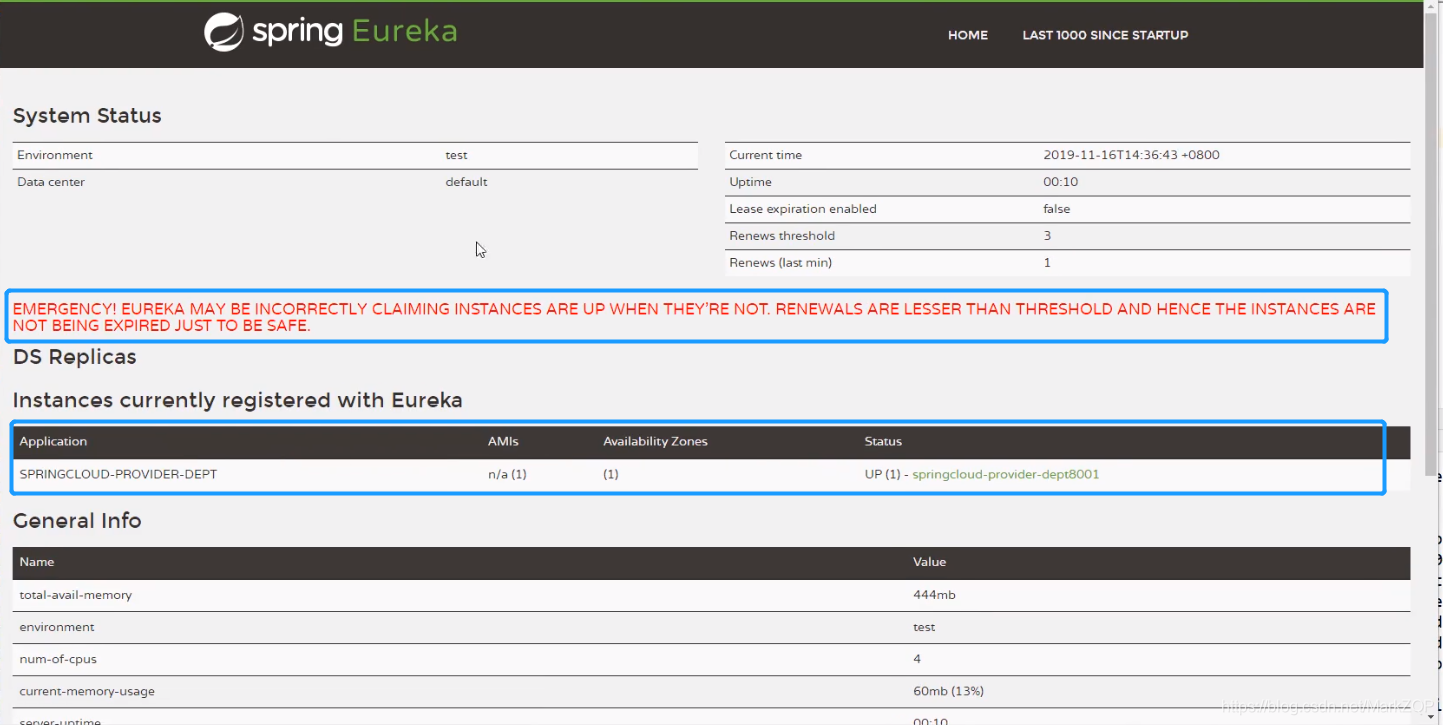Click the Name column header in General Info
Viewport: 1443px width, 725px height.
pos(37,562)
